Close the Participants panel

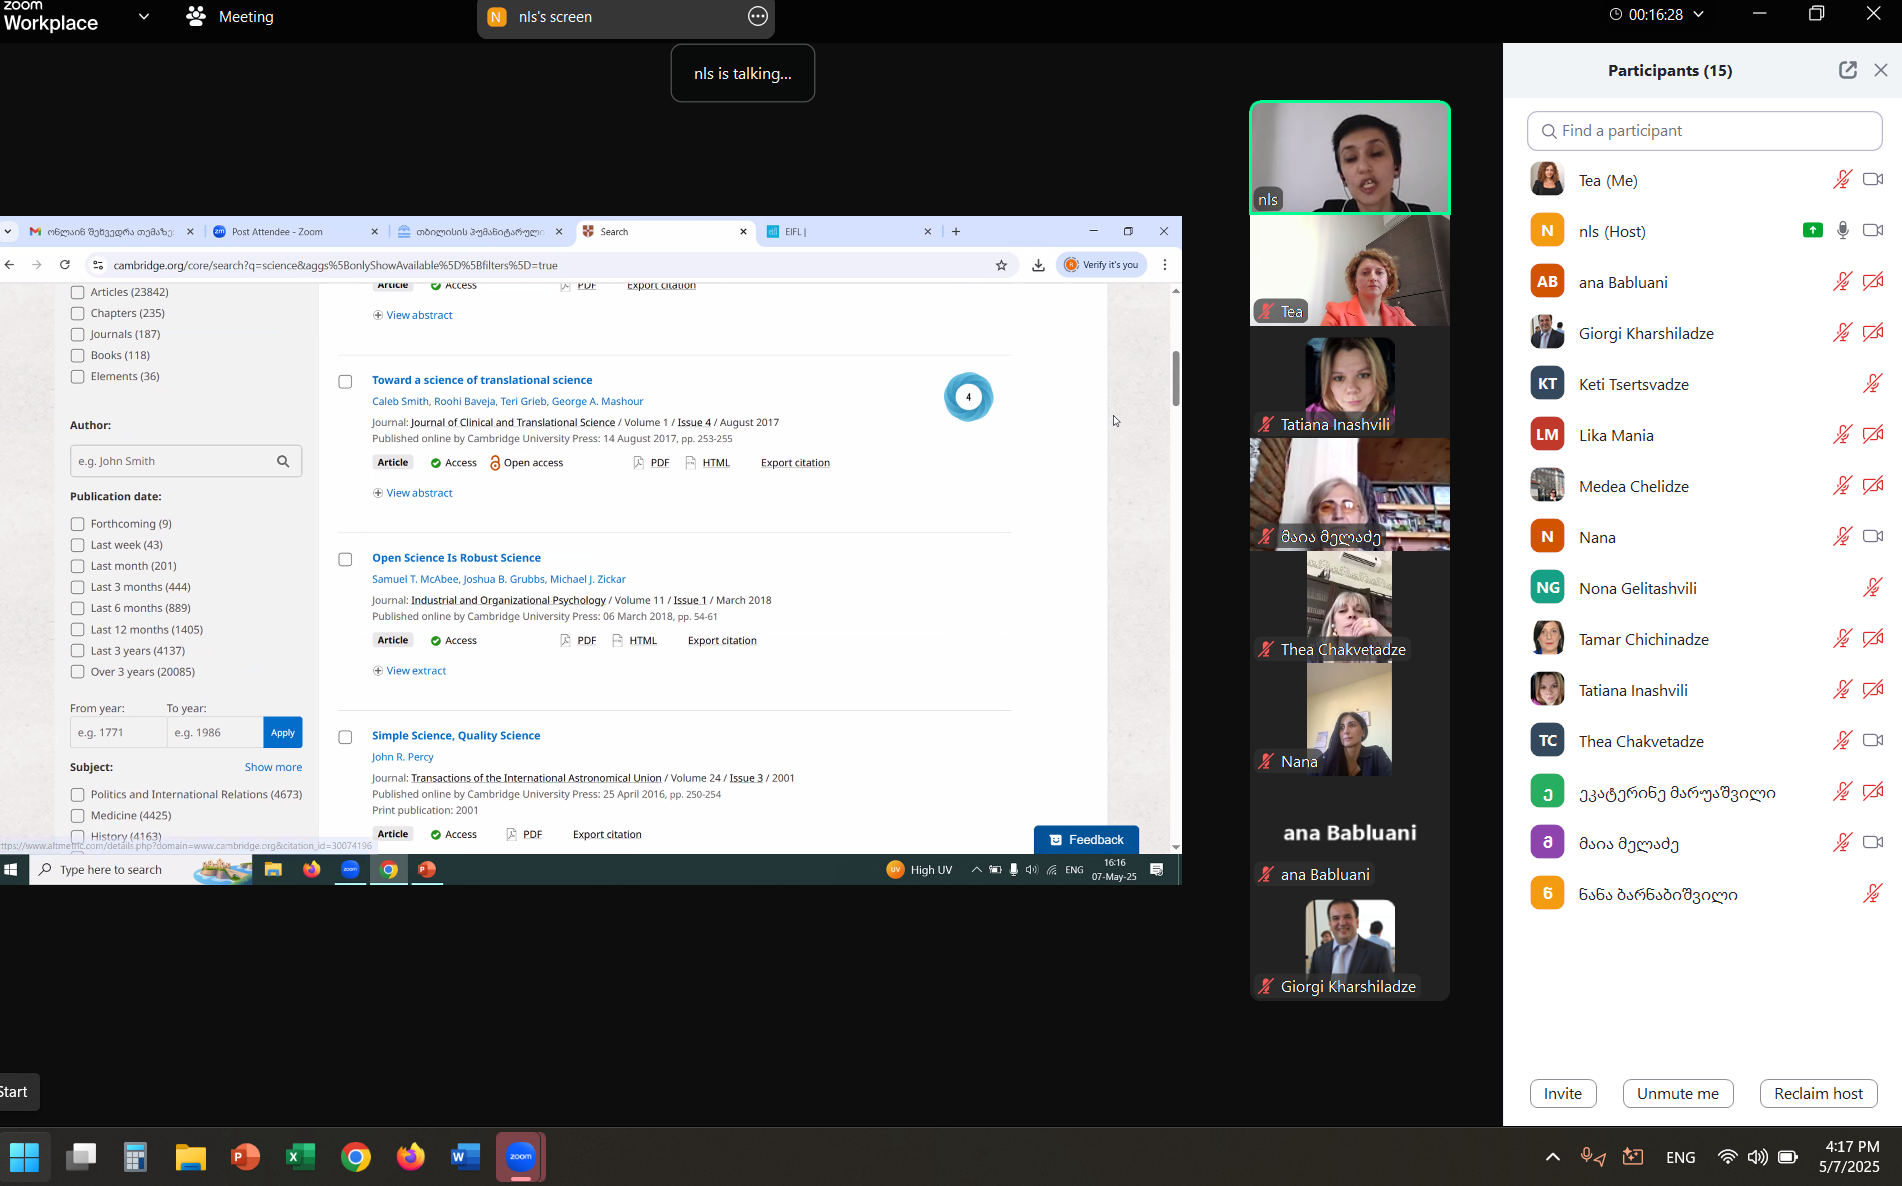coord(1881,70)
